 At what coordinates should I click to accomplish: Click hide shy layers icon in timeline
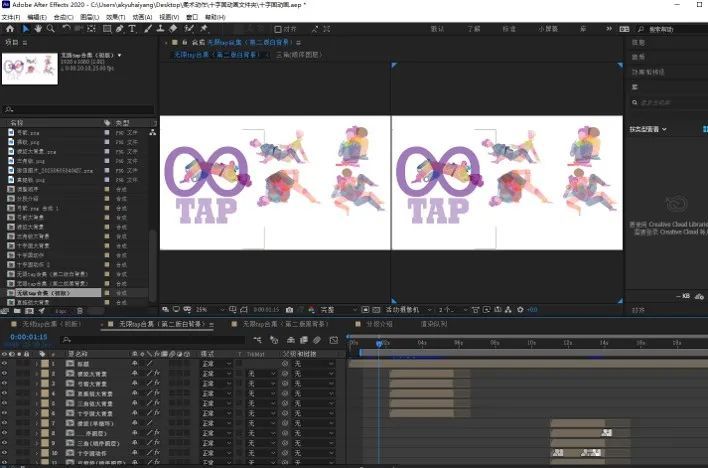[291, 340]
